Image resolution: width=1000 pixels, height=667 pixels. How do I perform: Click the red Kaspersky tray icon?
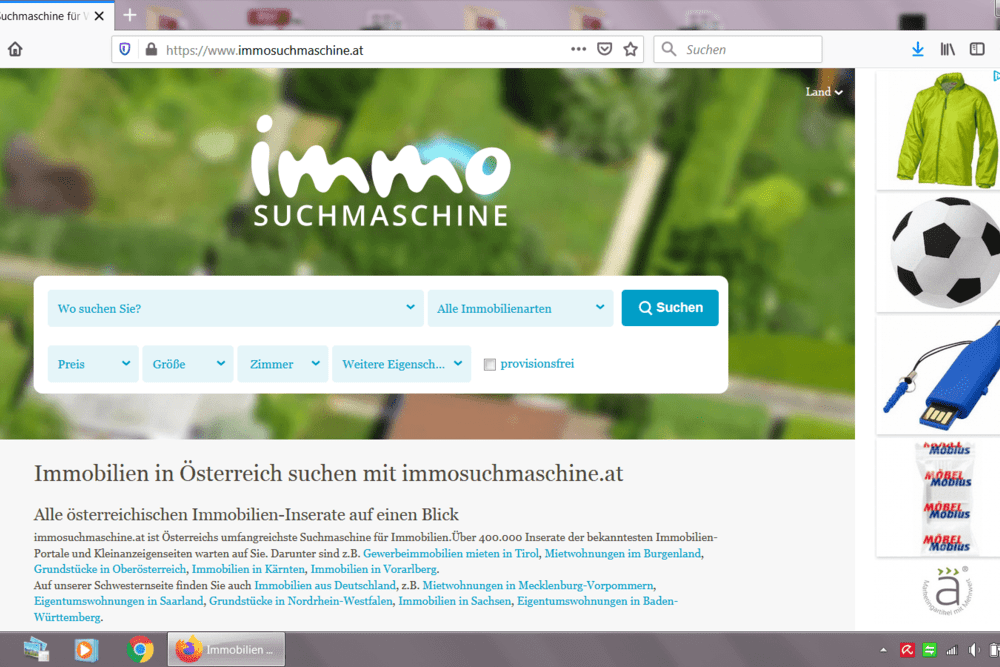[x=907, y=650]
